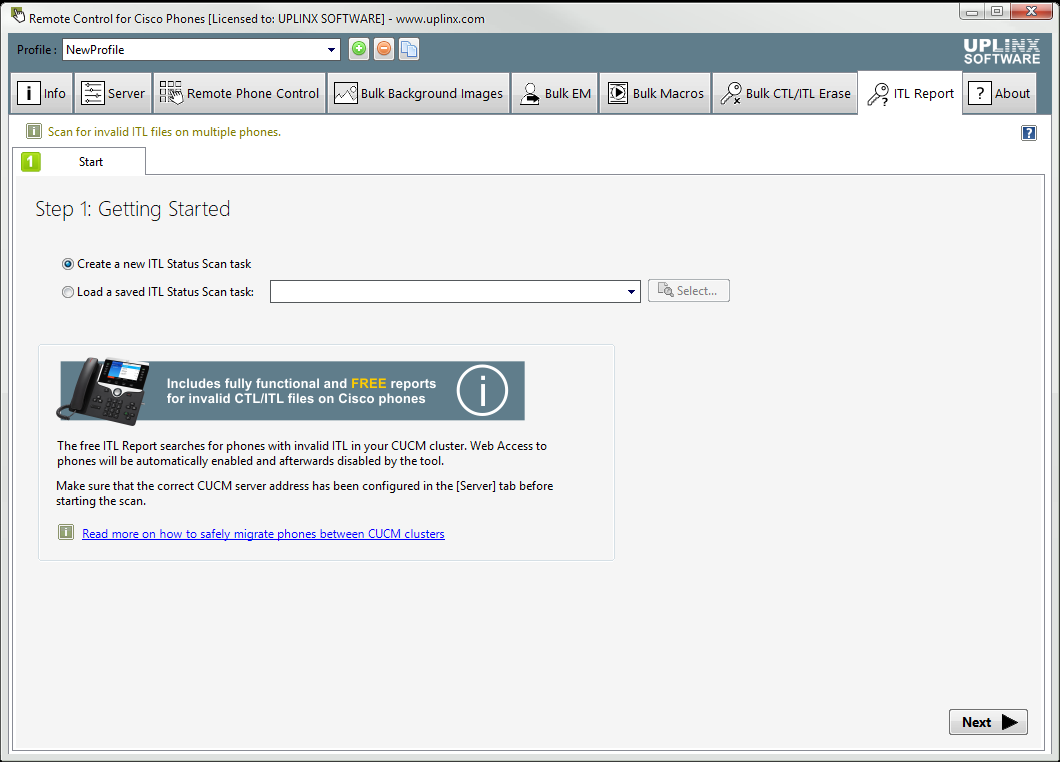Open the link about migrating phones between CUCM clusters
The width and height of the screenshot is (1060, 762).
coord(263,533)
